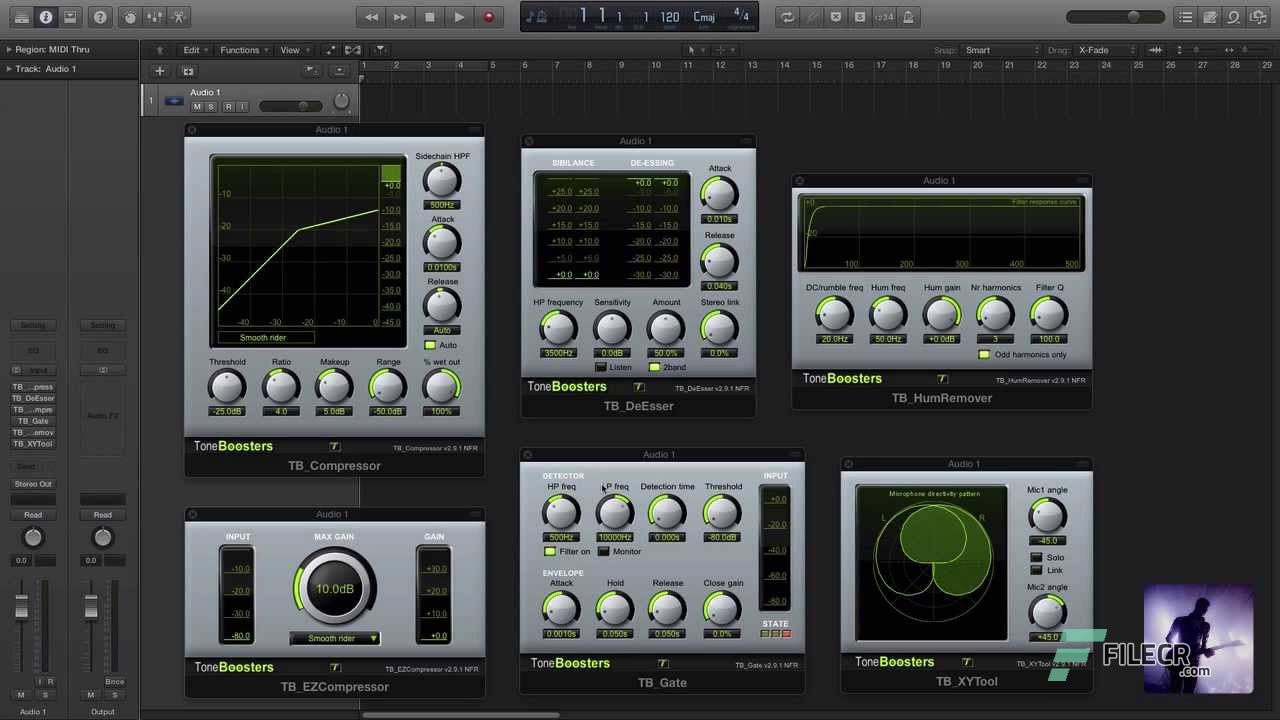Show the Smart Controls pane
This screenshot has height=720, width=1280.
(x=130, y=17)
